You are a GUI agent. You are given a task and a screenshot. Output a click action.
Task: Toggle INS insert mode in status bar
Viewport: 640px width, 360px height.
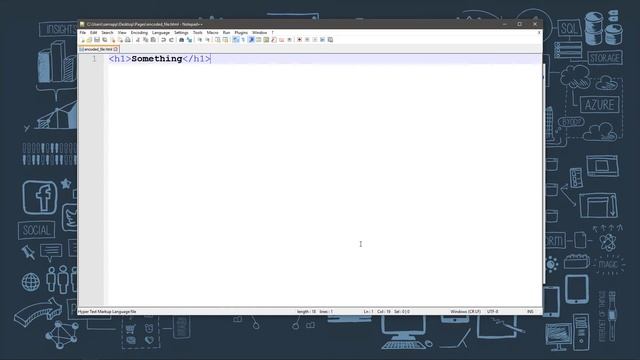[530, 311]
